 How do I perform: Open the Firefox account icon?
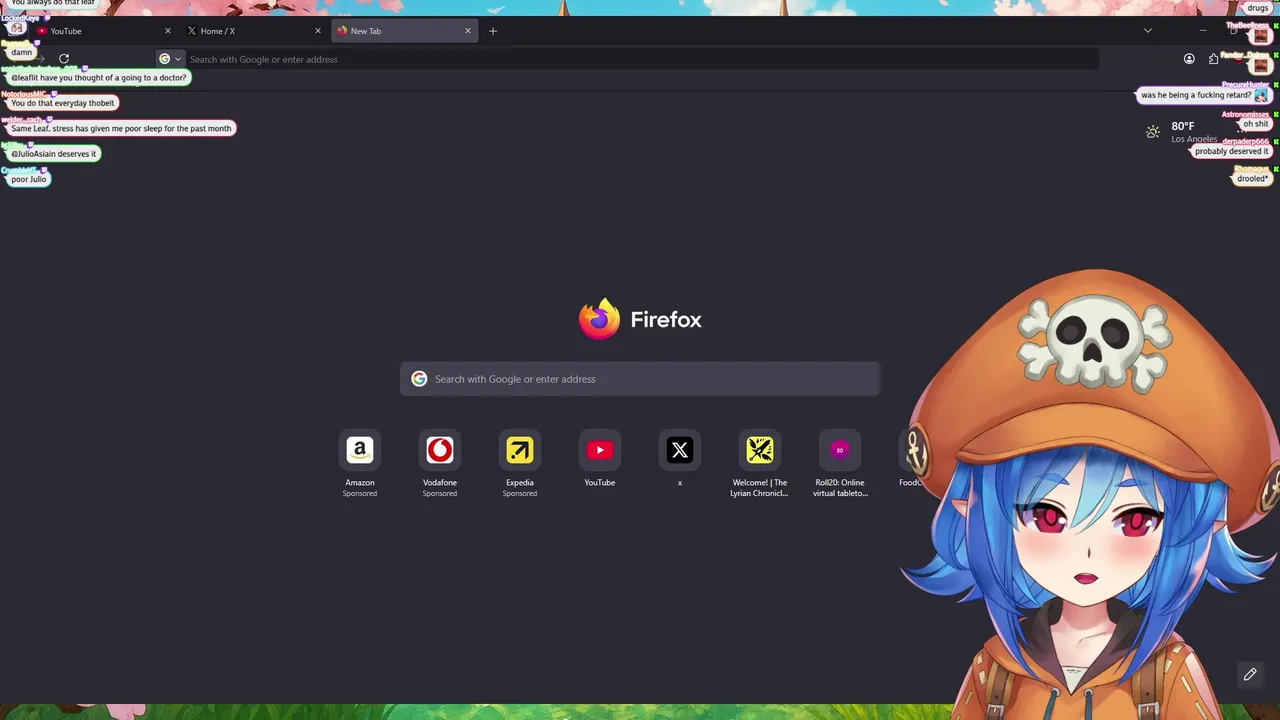click(x=1189, y=59)
